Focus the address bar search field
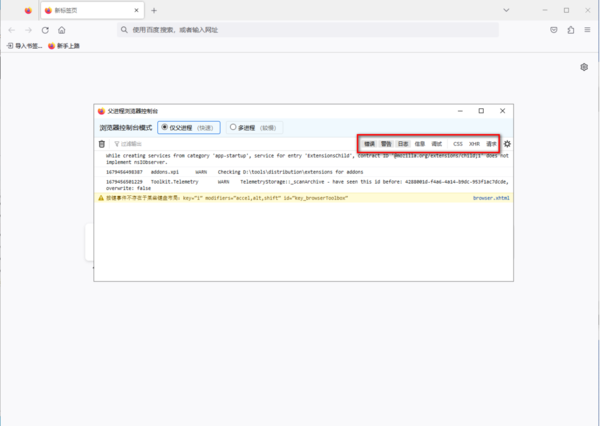Screen dimensions: 600x426 (308, 30)
